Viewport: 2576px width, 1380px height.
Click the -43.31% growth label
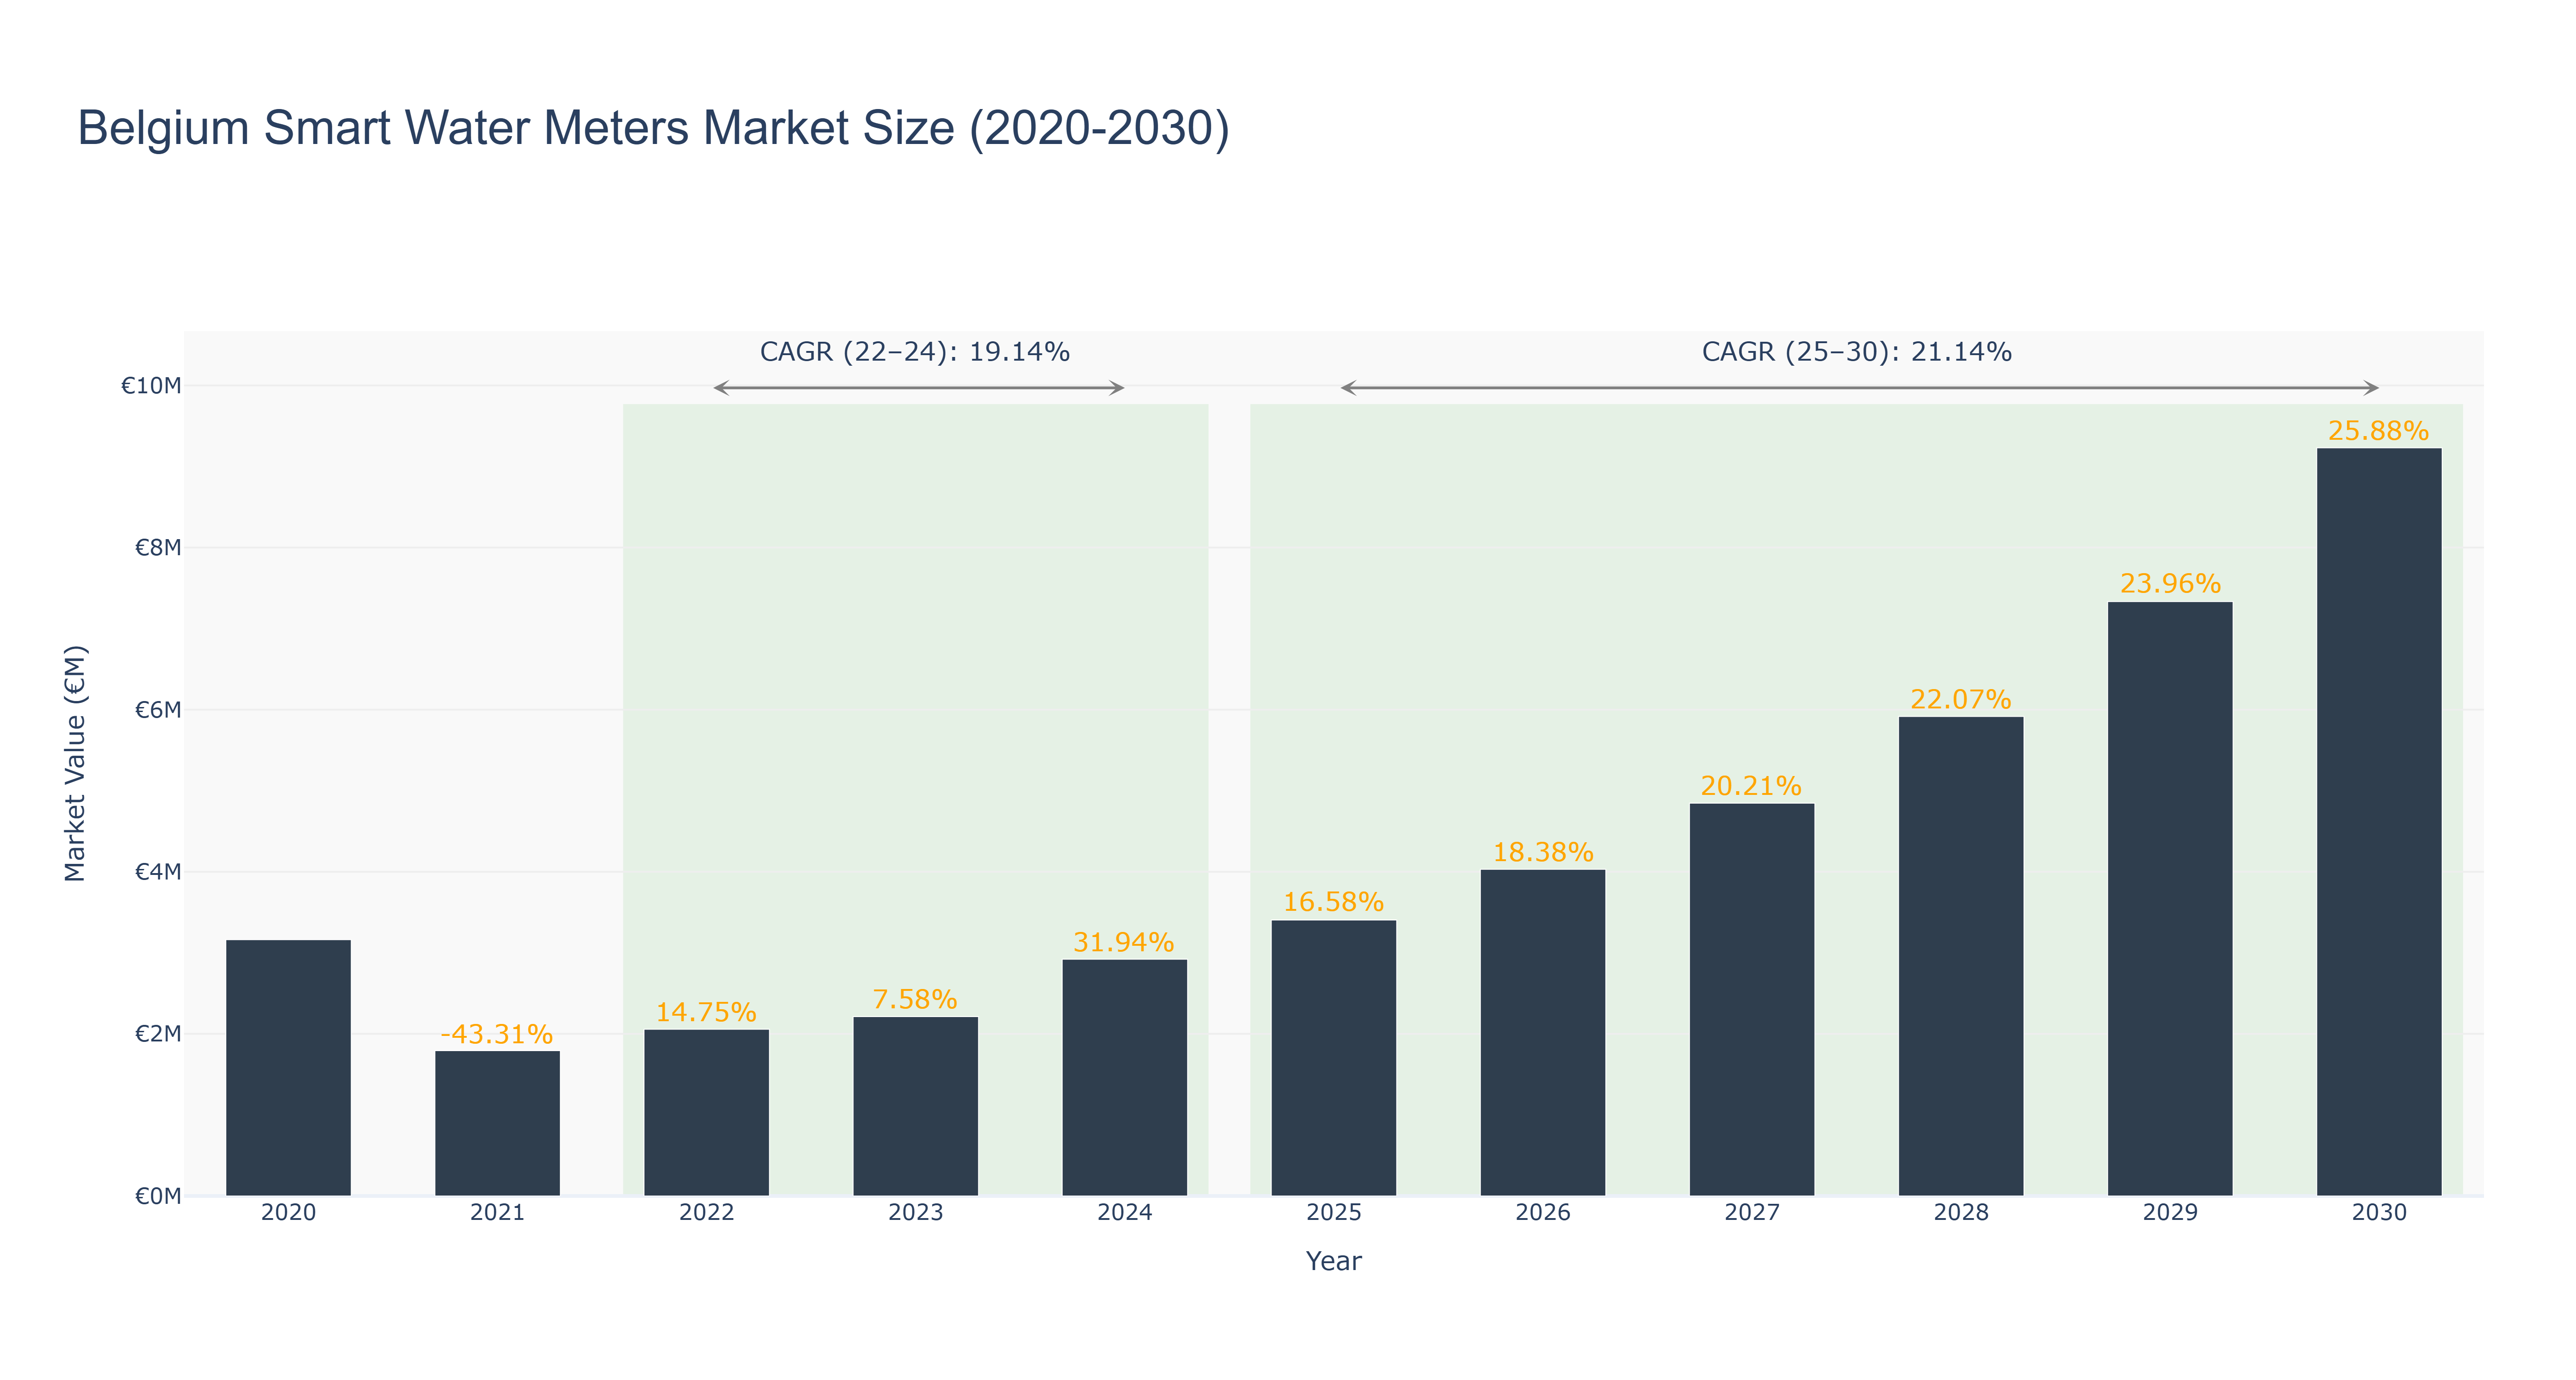point(497,1034)
